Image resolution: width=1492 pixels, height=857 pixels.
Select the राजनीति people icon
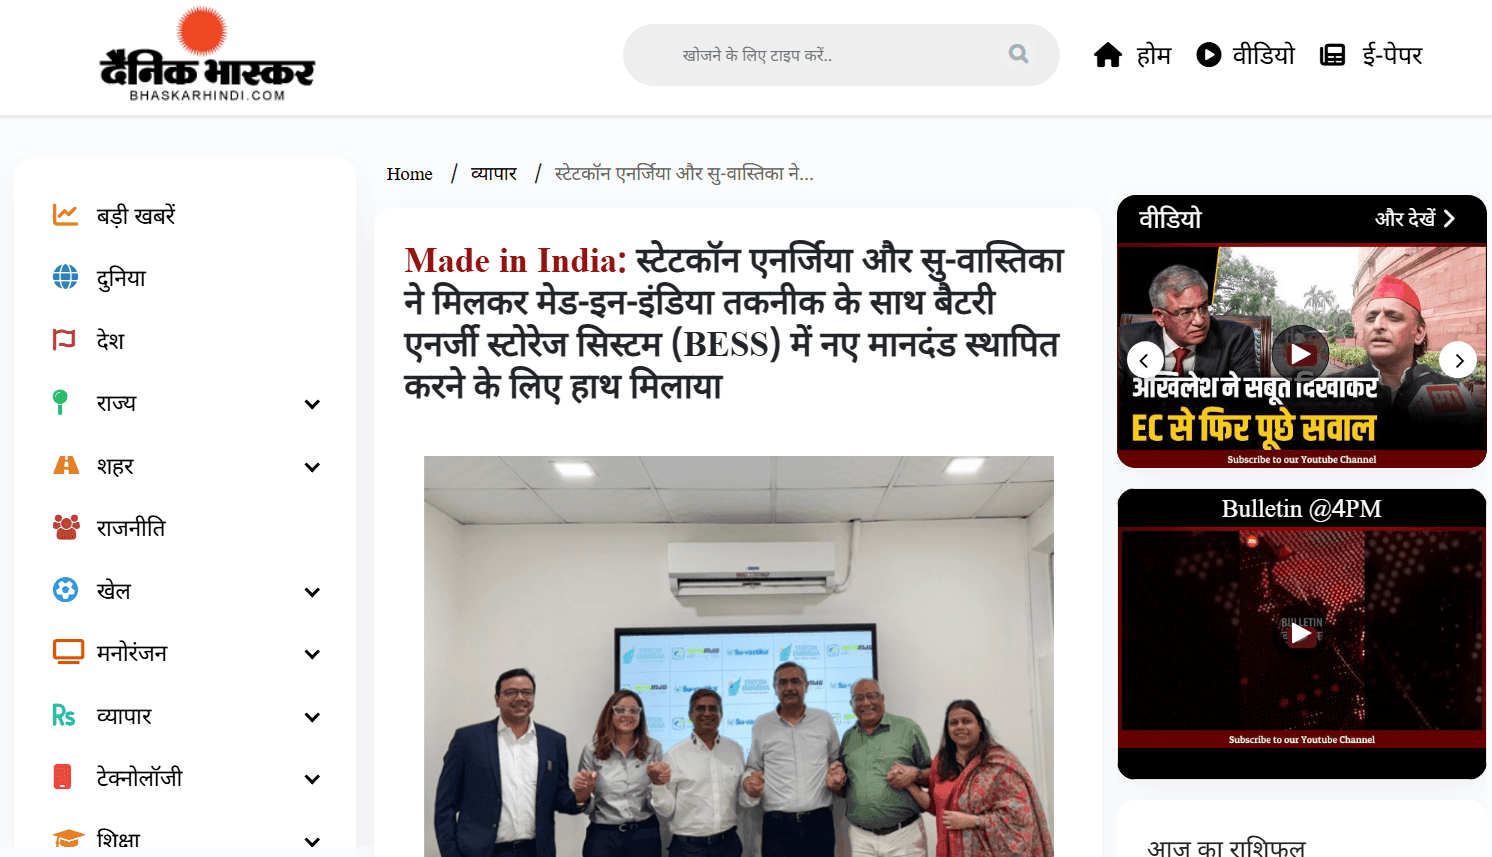[x=66, y=527]
